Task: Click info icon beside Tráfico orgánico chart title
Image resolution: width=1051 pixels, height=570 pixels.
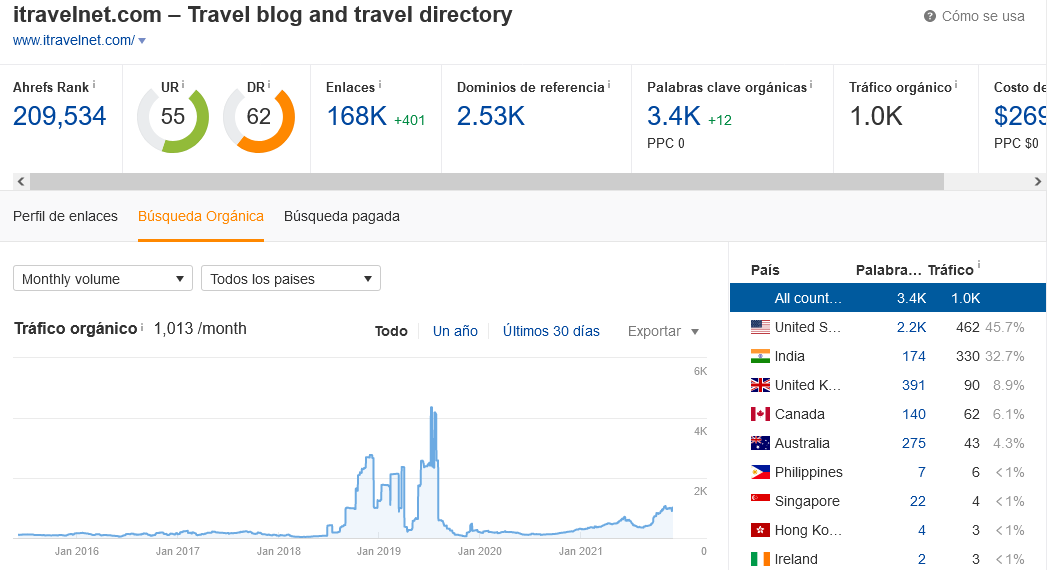Action: (x=142, y=327)
